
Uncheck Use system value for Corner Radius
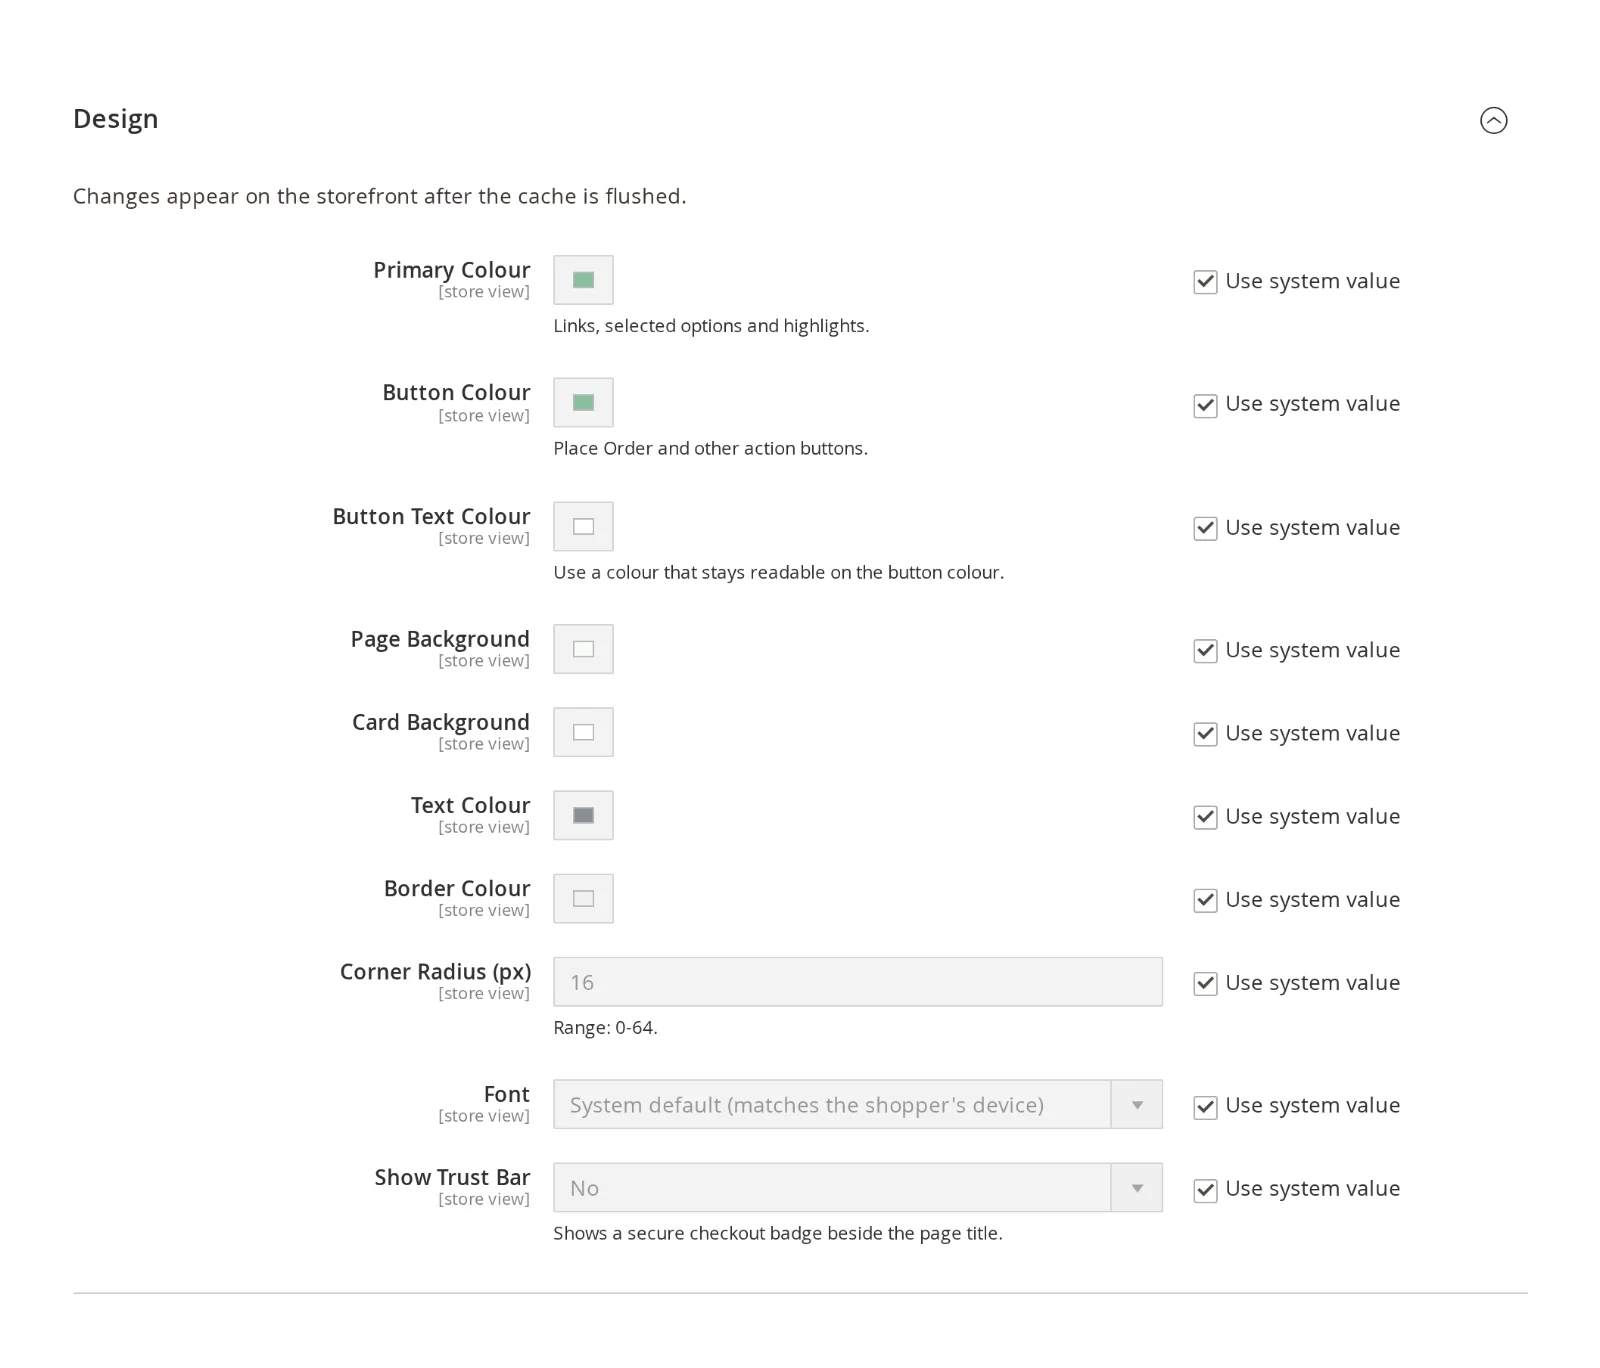click(1205, 983)
